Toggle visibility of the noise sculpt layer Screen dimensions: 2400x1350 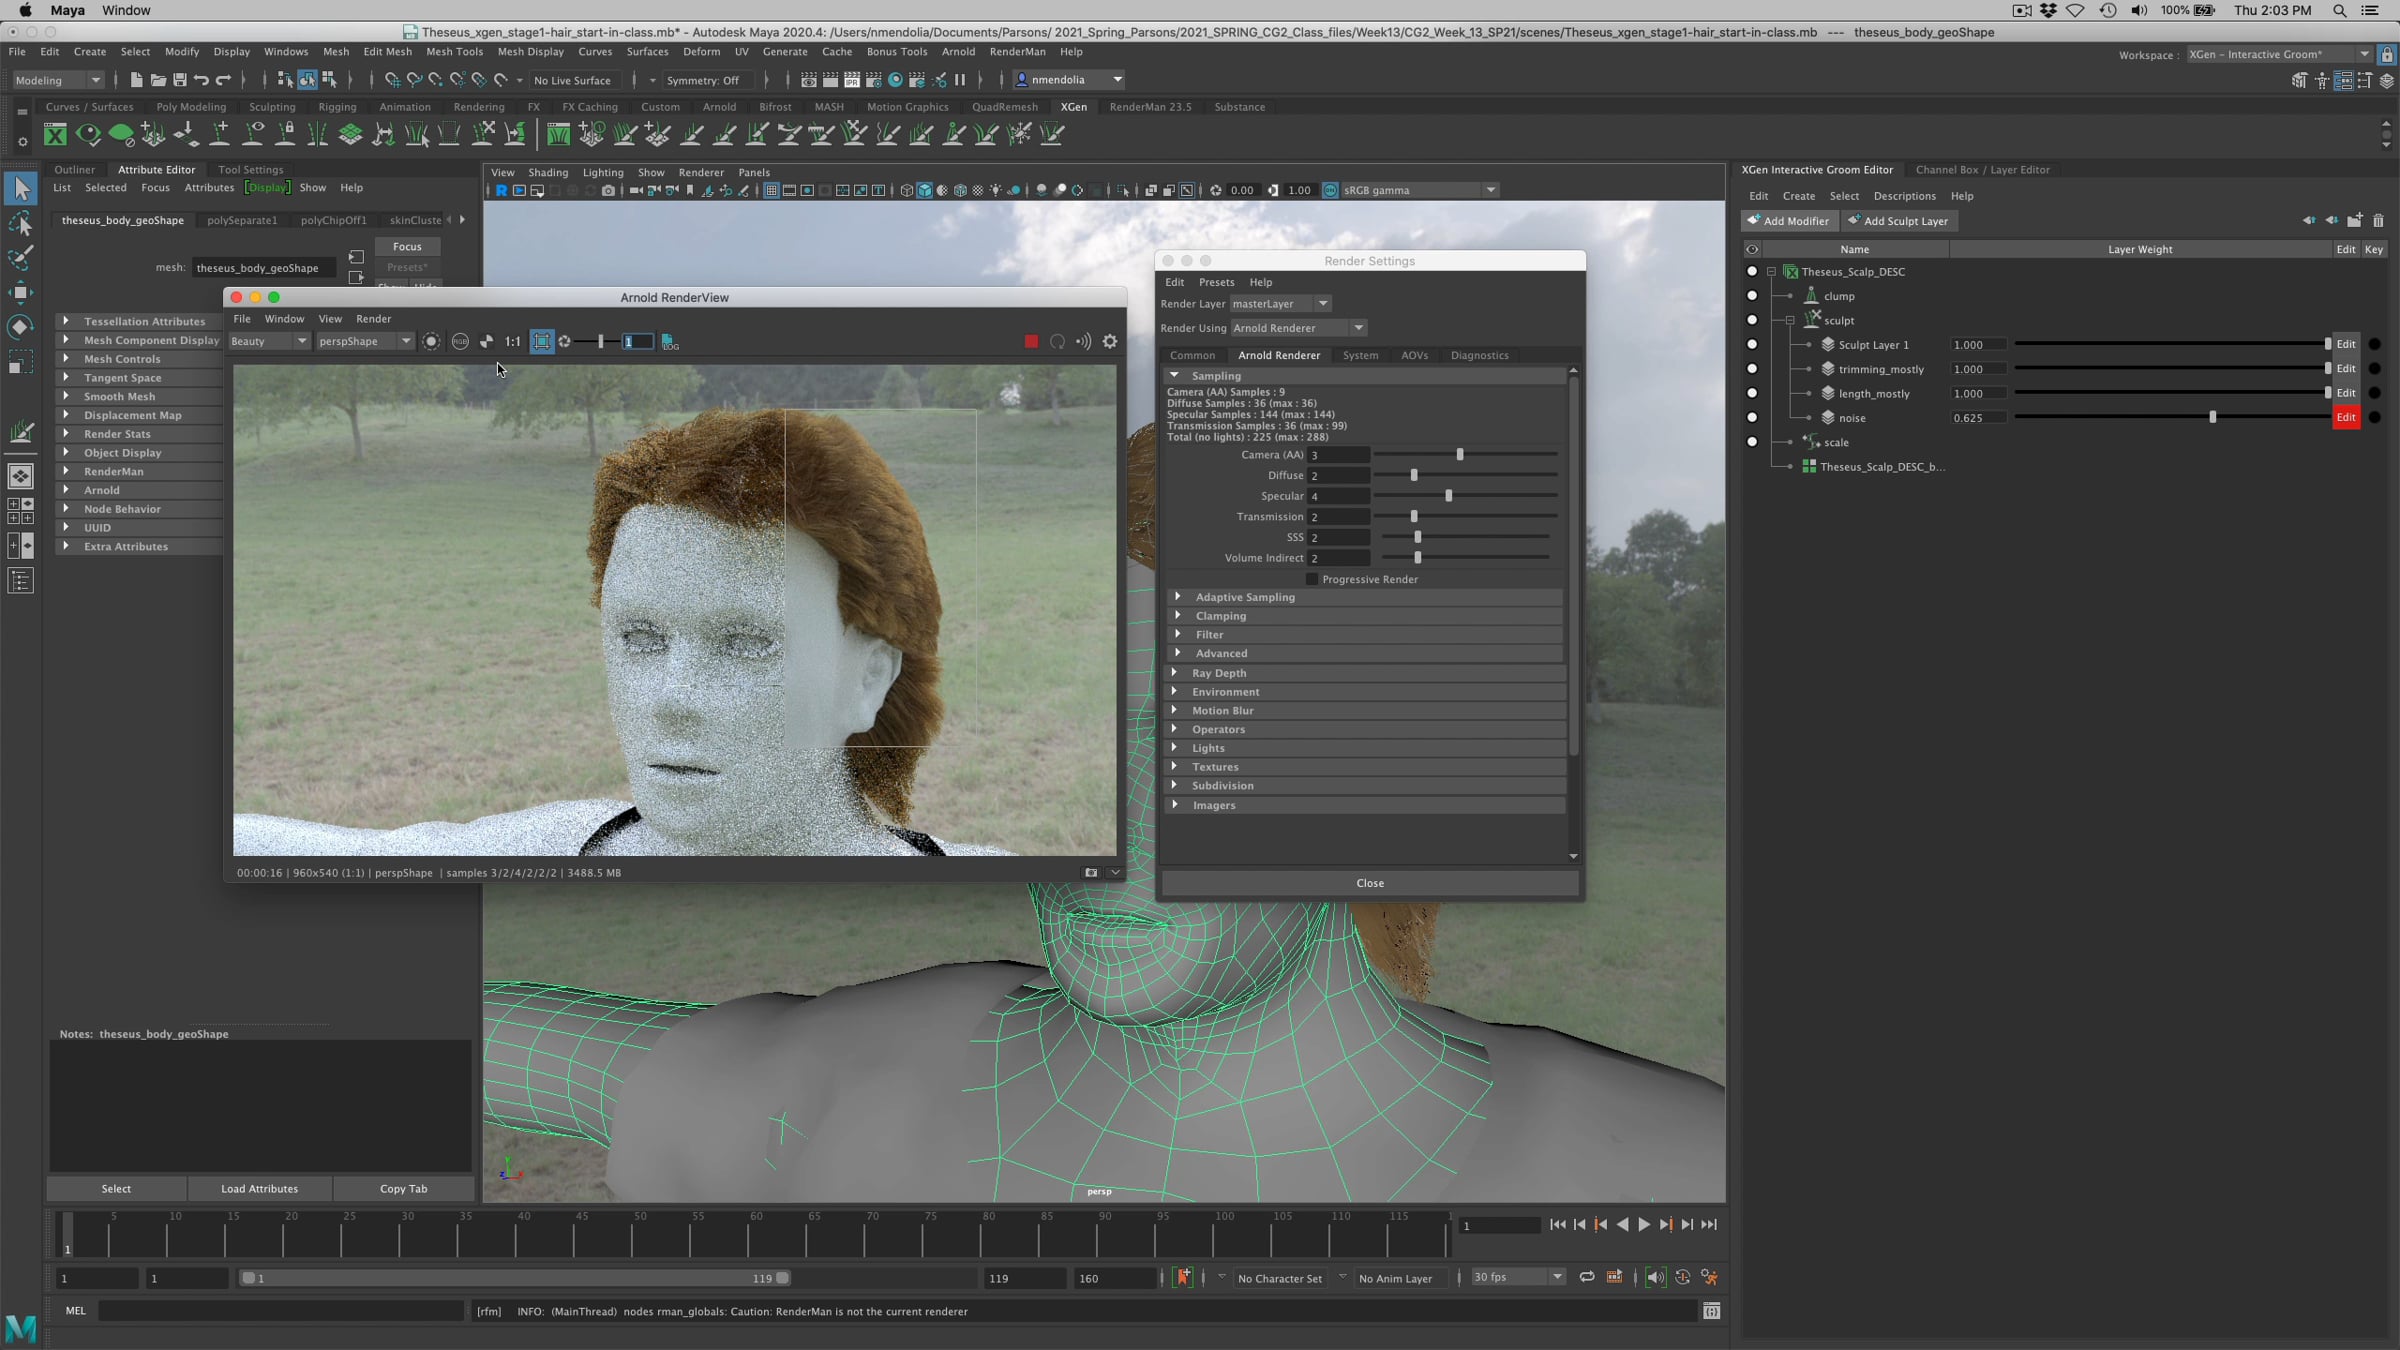click(1751, 418)
